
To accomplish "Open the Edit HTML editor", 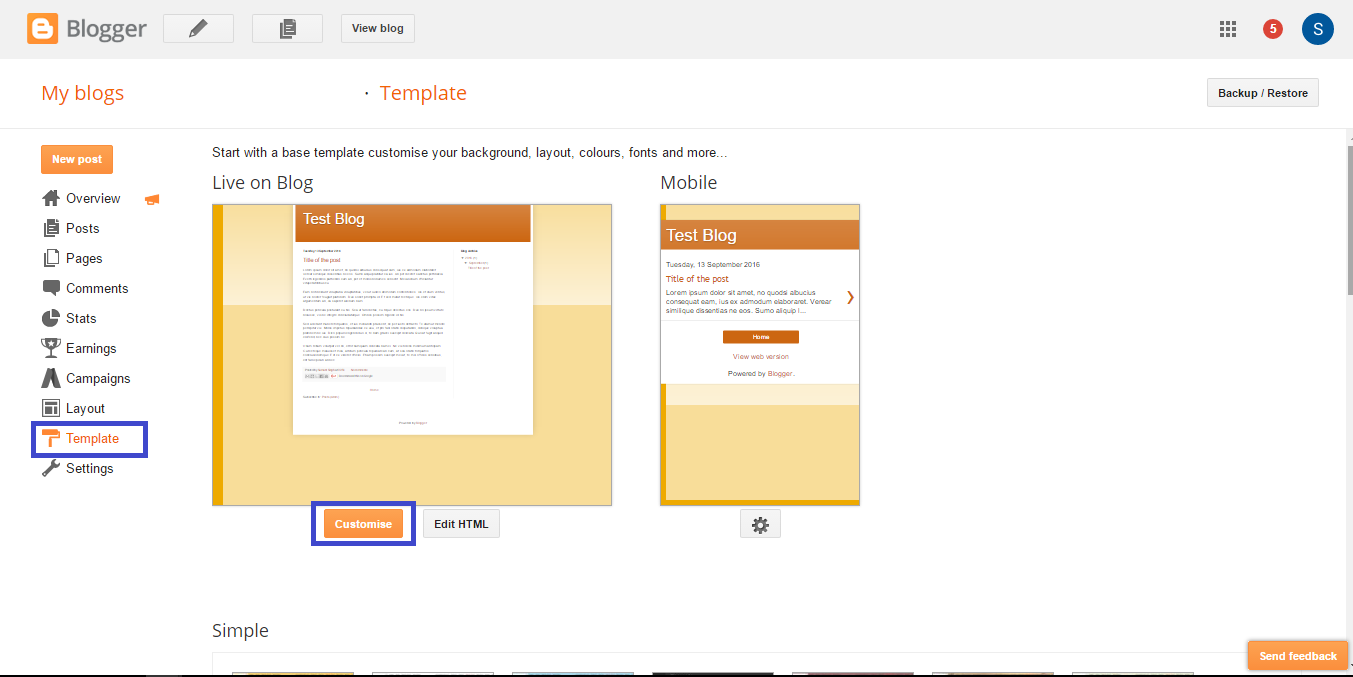I will pos(460,523).
